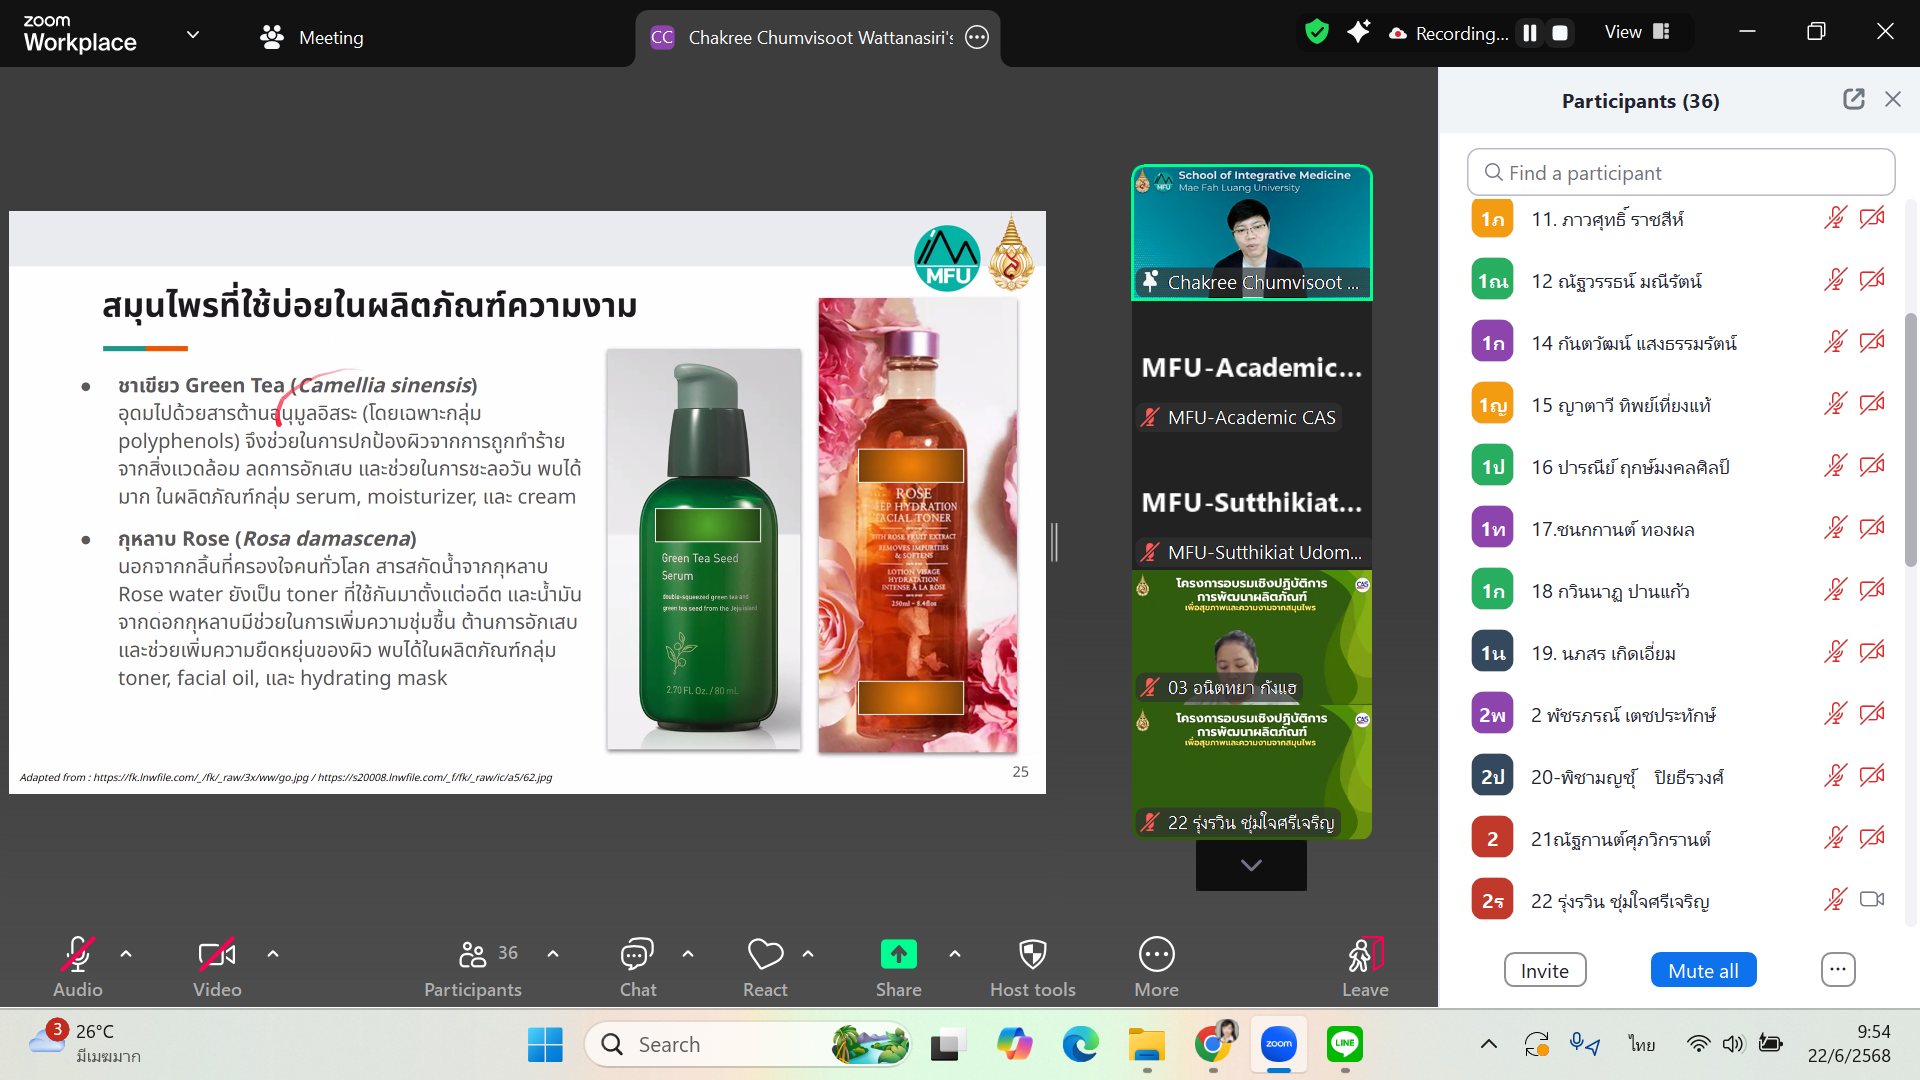Viewport: 1920px width, 1080px height.
Task: Click the participants list scrollbar
Action: coord(1910,440)
